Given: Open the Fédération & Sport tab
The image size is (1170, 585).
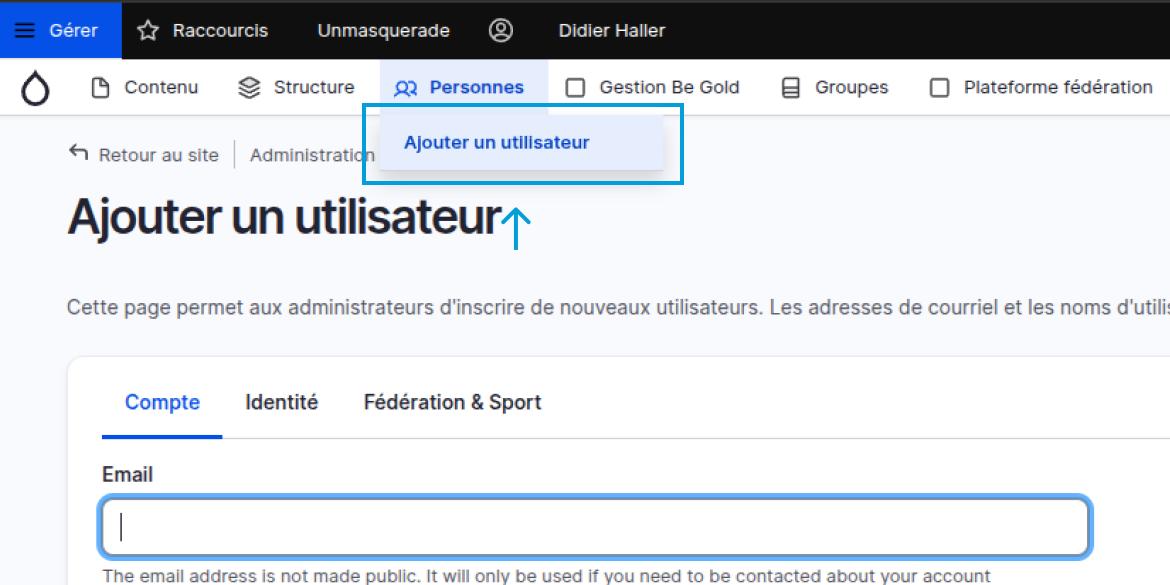Looking at the screenshot, I should [x=452, y=403].
